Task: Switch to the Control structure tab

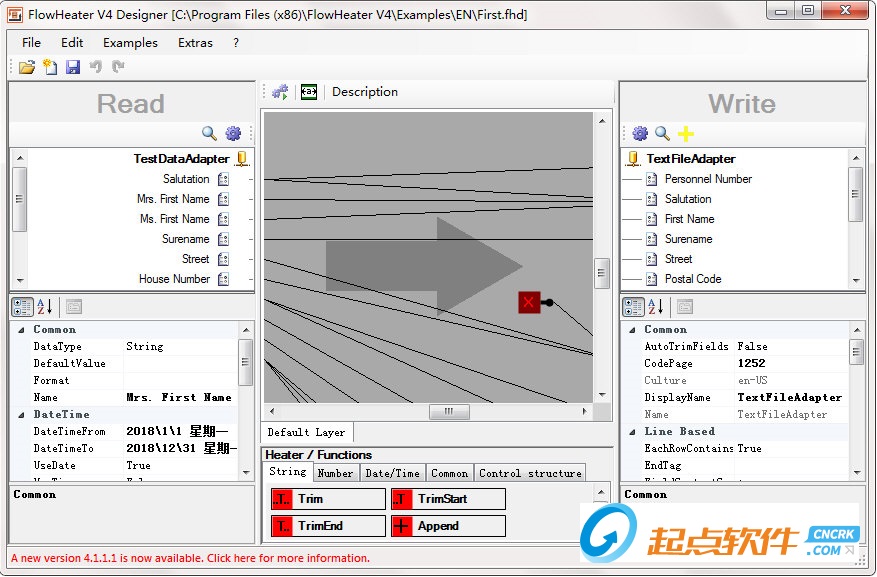Action: [530, 473]
